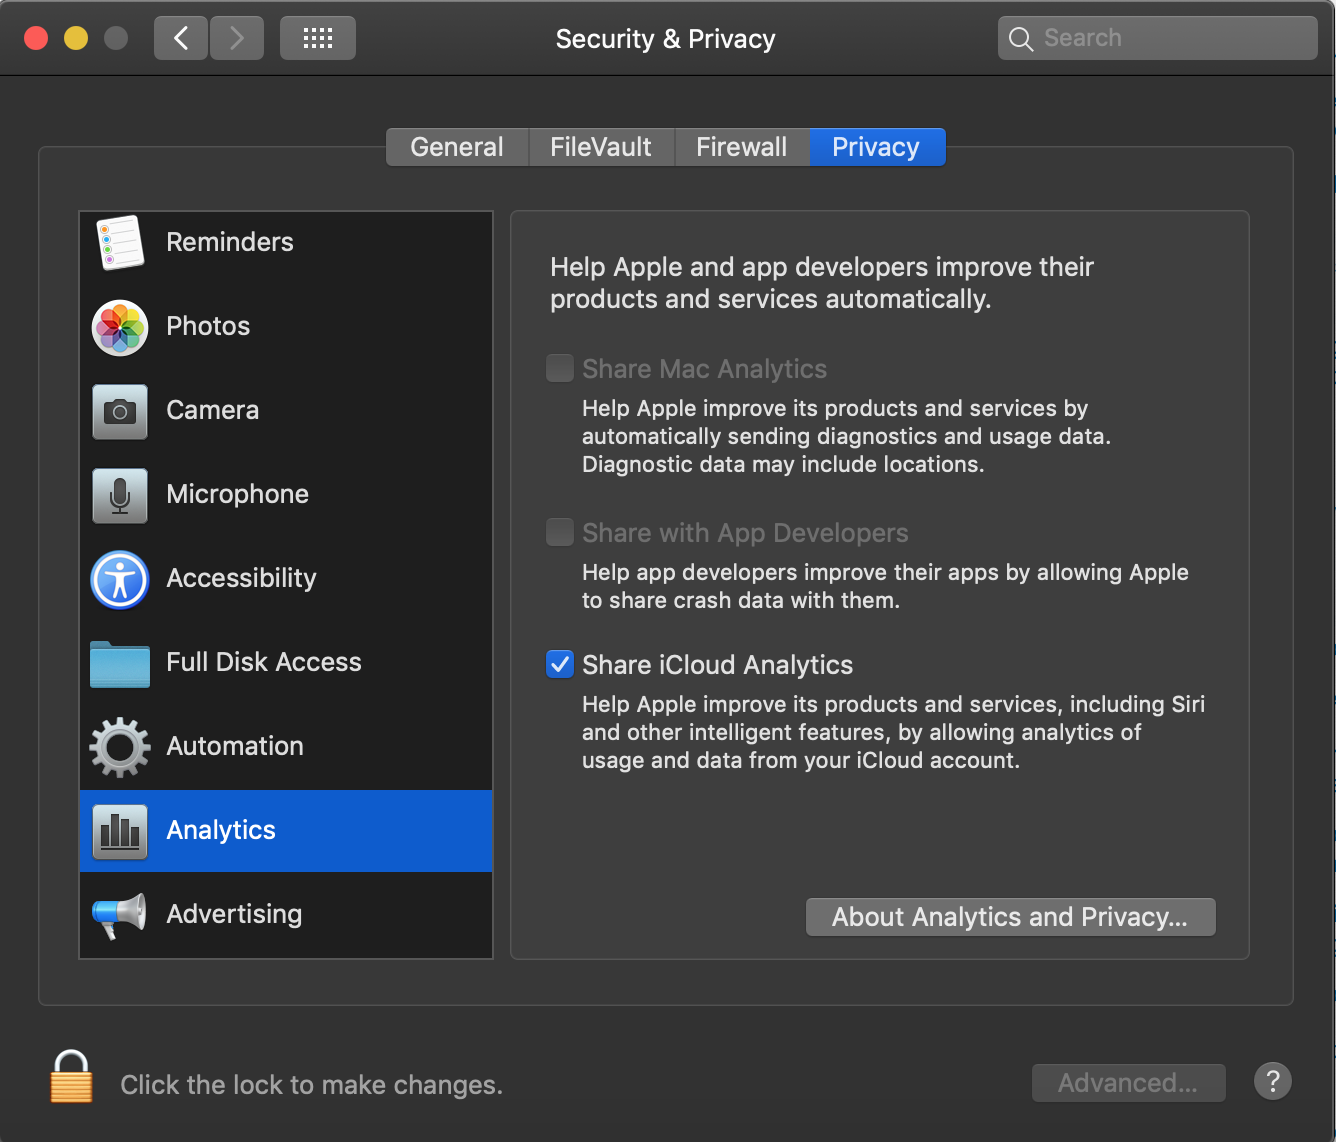Toggle the Share Mac Analytics checkbox
Viewport: 1336px width, 1142px height.
pyautogui.click(x=560, y=368)
